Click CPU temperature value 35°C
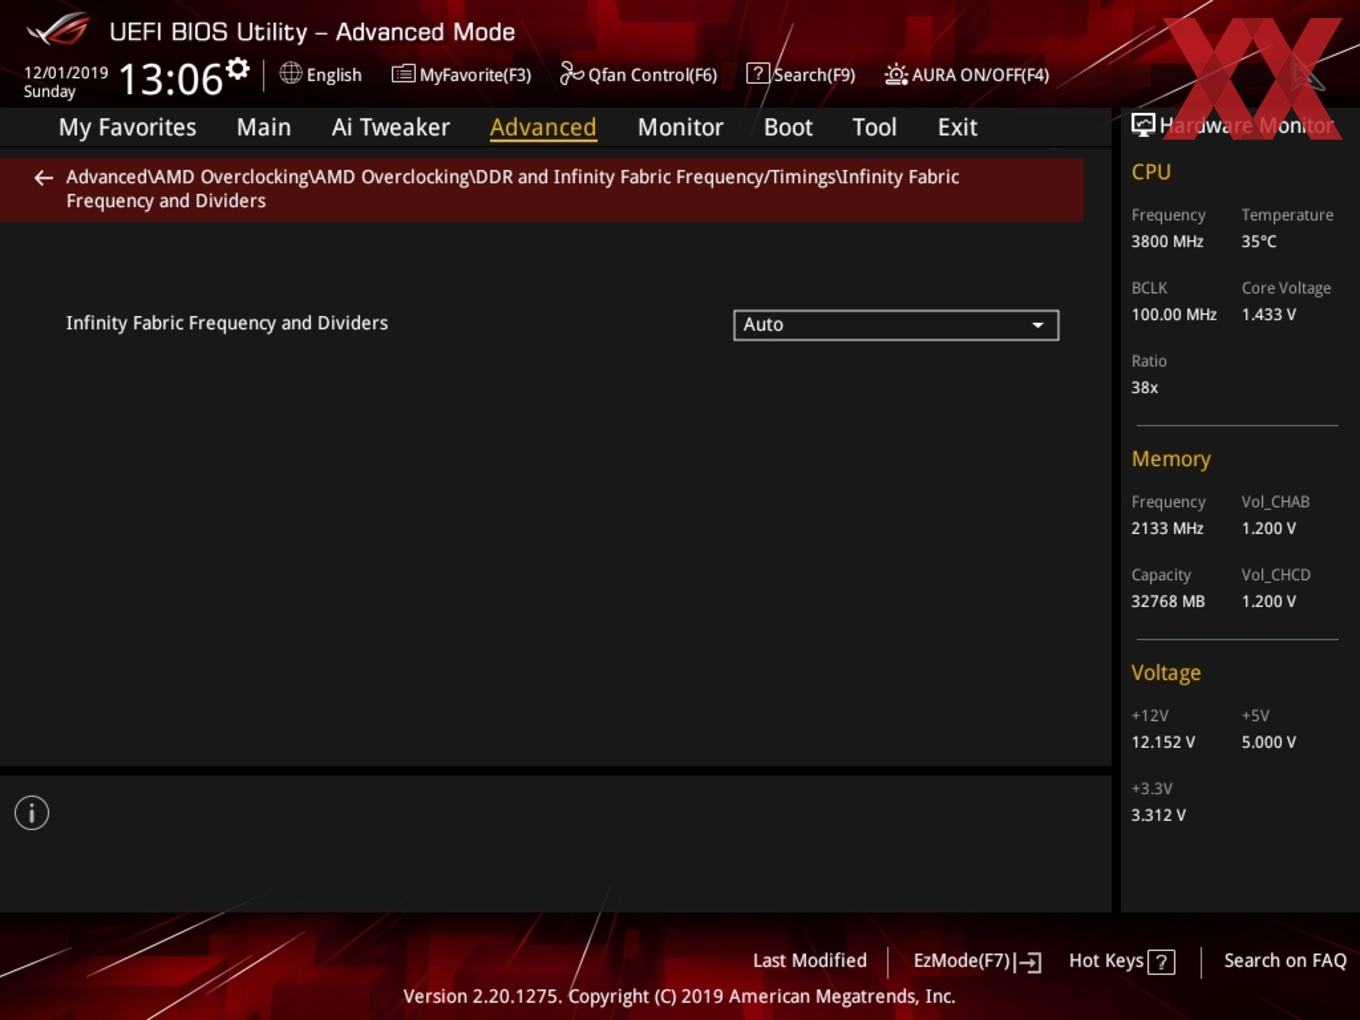 [1259, 241]
